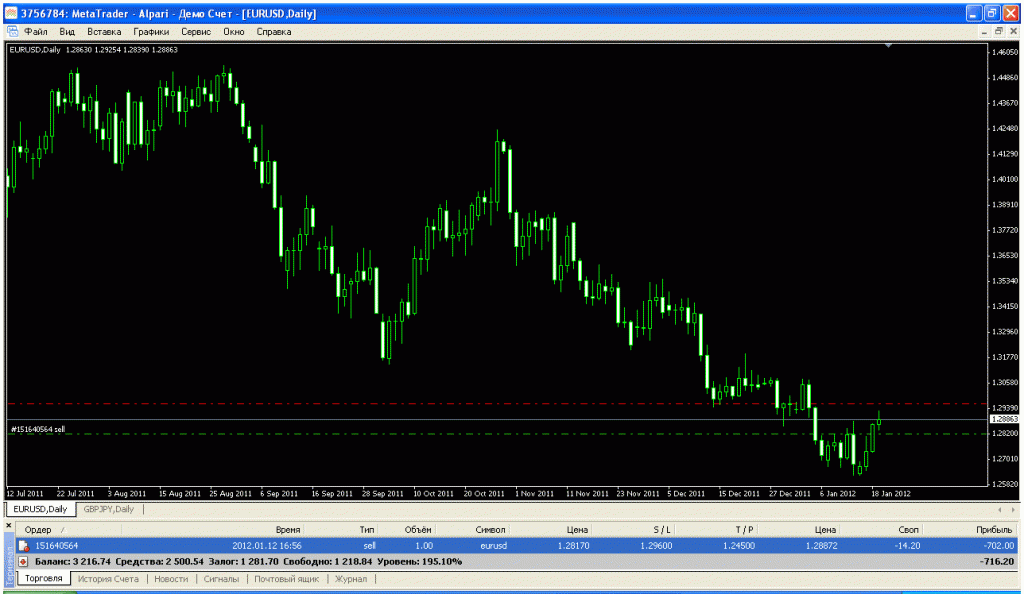Open the Вставка menu
Viewport: 1024px width, 594px height.
pos(104,32)
